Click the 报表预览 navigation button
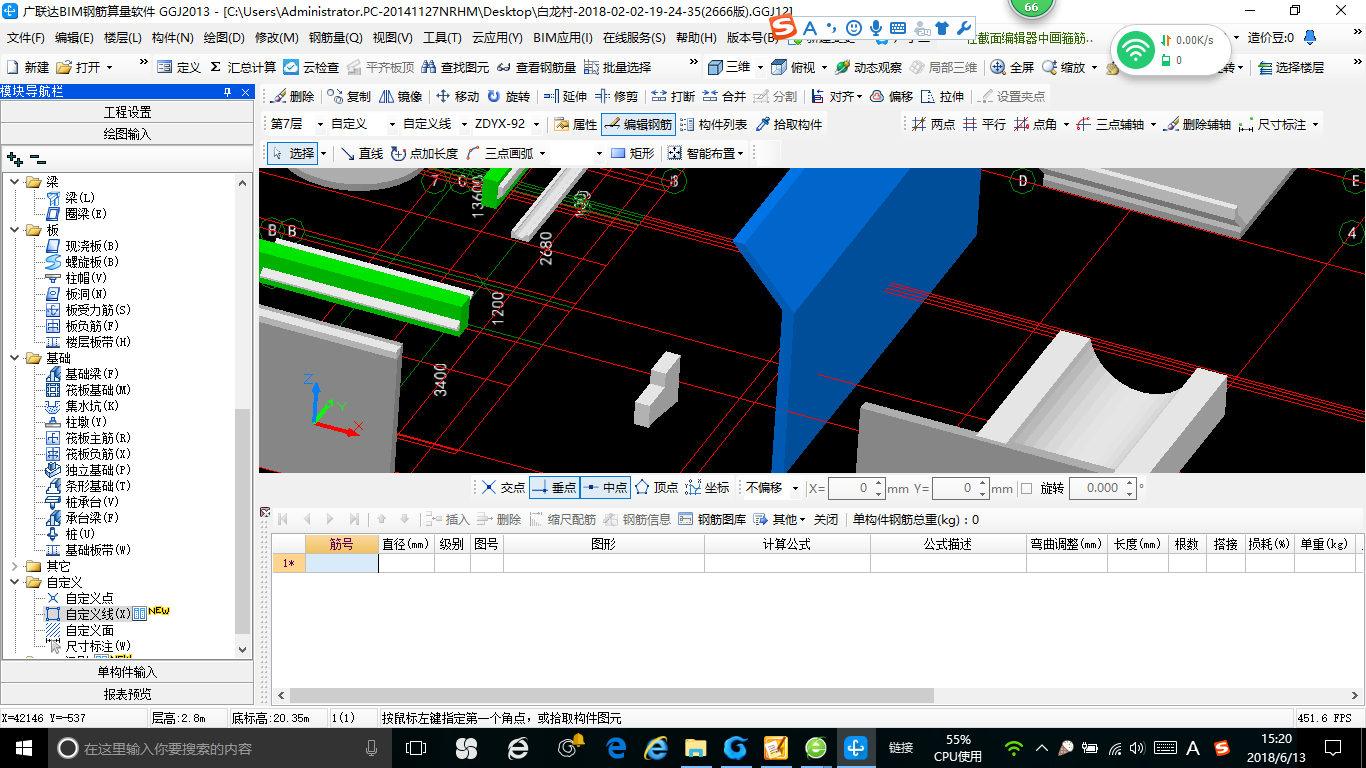Image resolution: width=1366 pixels, height=768 pixels. pyautogui.click(x=127, y=694)
